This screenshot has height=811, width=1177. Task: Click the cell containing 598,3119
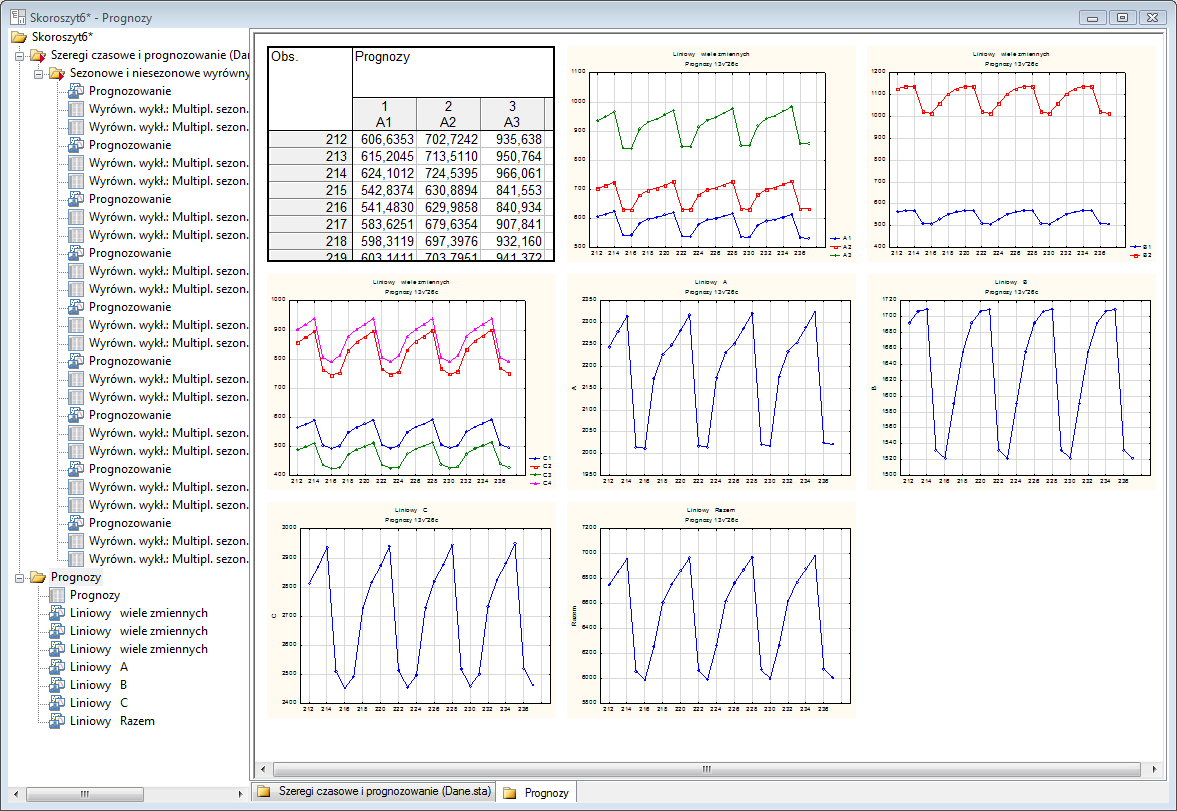384,241
